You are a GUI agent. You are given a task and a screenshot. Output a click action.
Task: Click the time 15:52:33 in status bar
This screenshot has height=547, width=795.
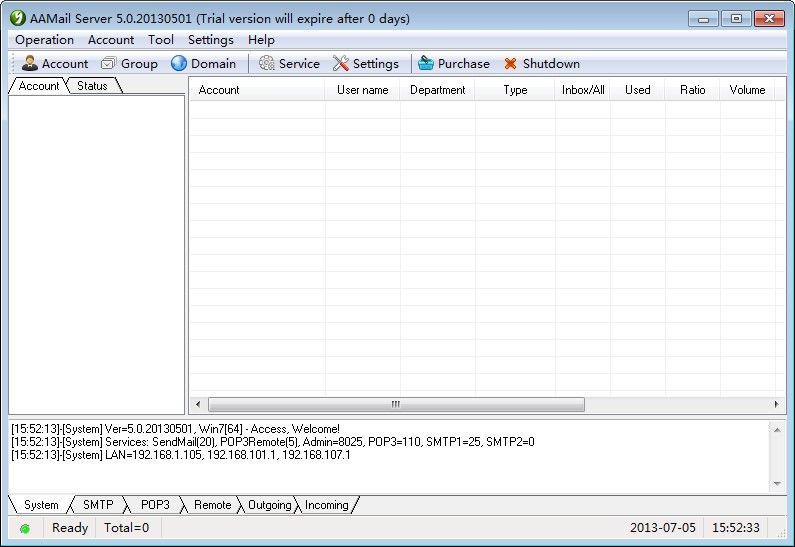736,528
